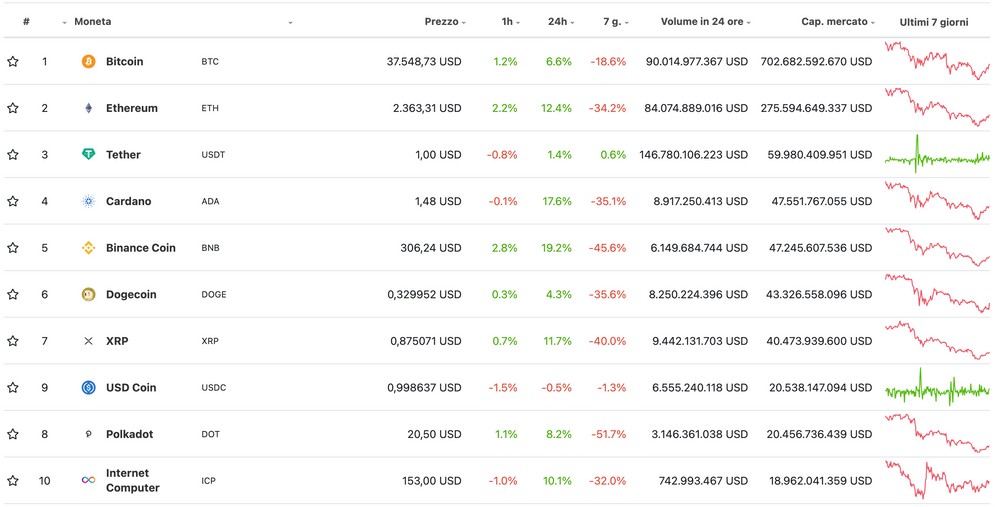Sort by Cap. mercato column header
Screen dimensions: 1000x507
pyautogui.click(x=837, y=22)
